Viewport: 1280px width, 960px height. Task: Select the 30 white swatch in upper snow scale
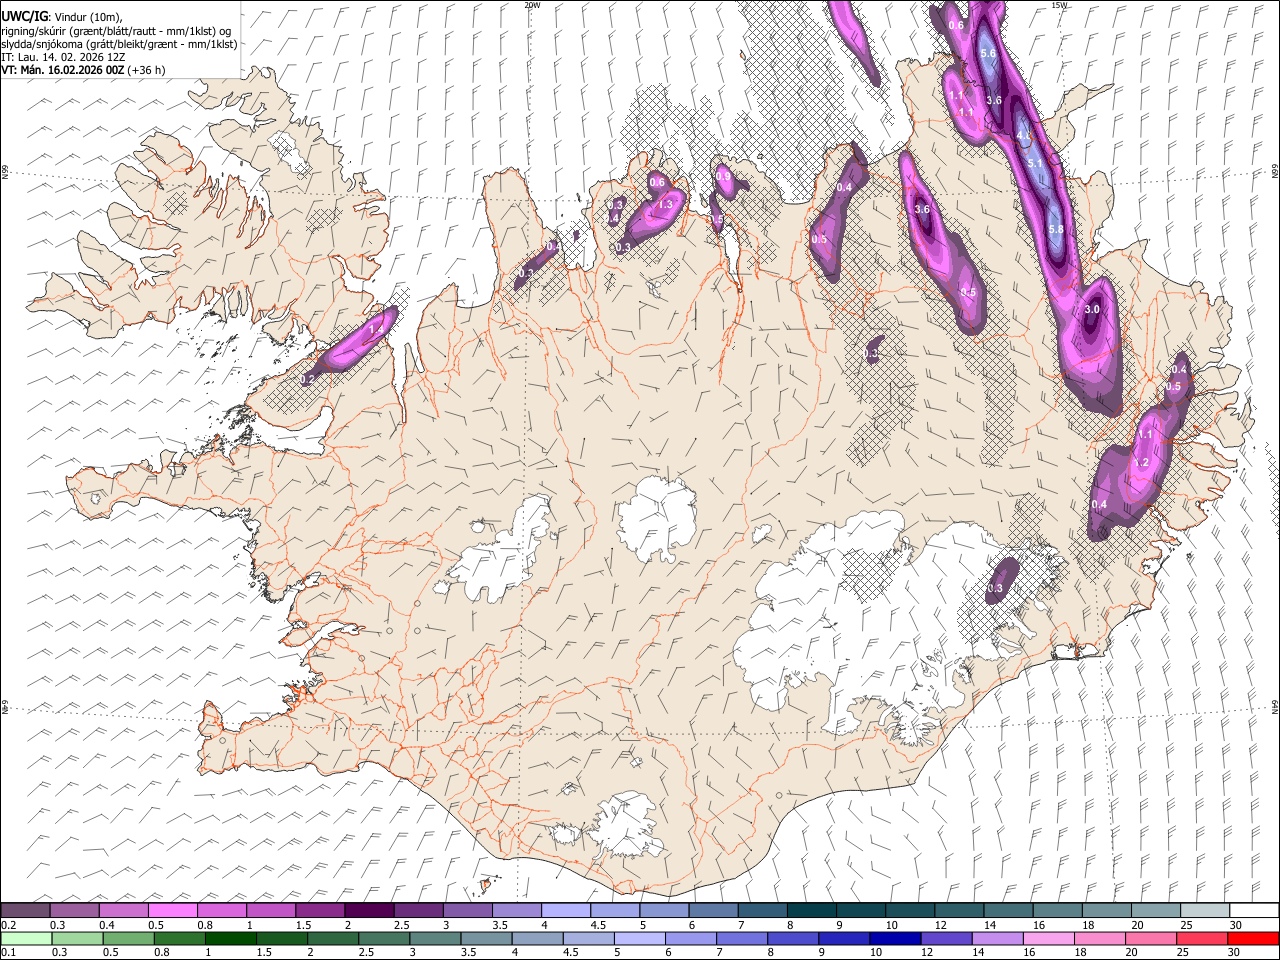tap(1254, 910)
